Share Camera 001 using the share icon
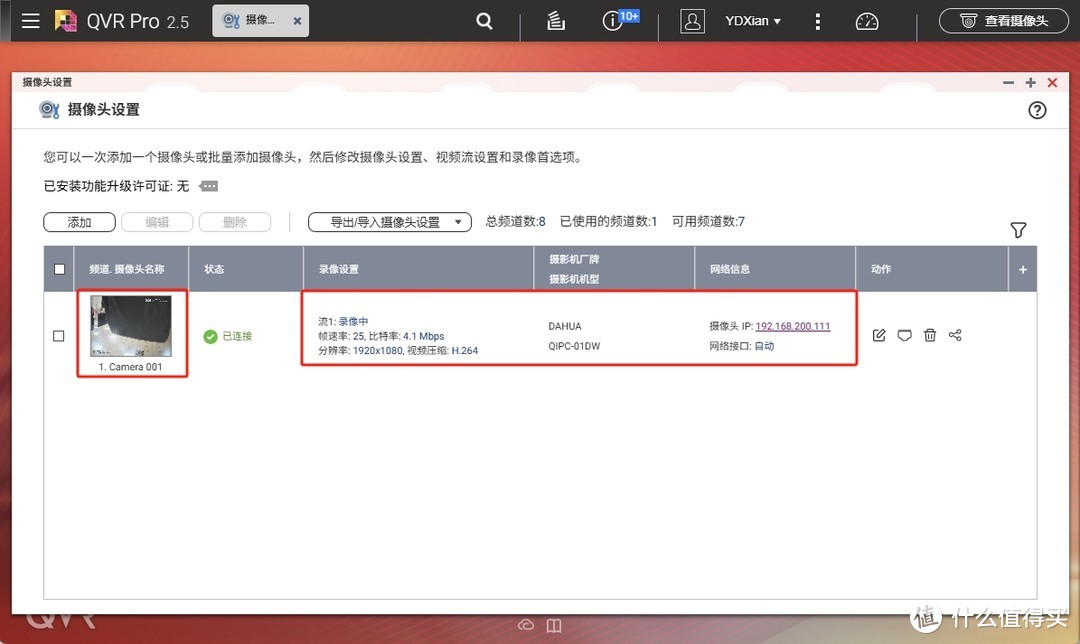Viewport: 1080px width, 644px height. click(955, 335)
